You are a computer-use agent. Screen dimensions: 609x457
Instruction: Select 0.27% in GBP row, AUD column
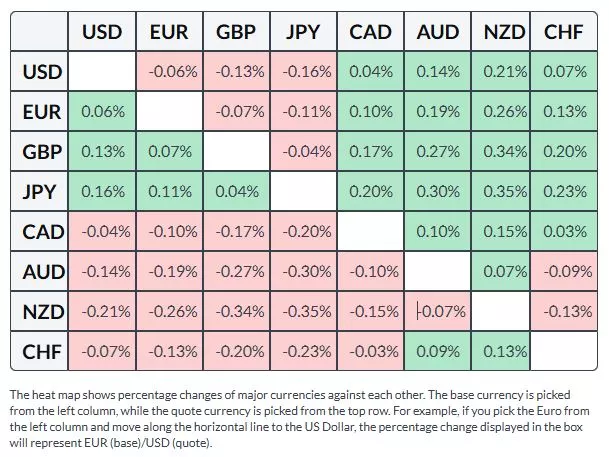pos(437,152)
